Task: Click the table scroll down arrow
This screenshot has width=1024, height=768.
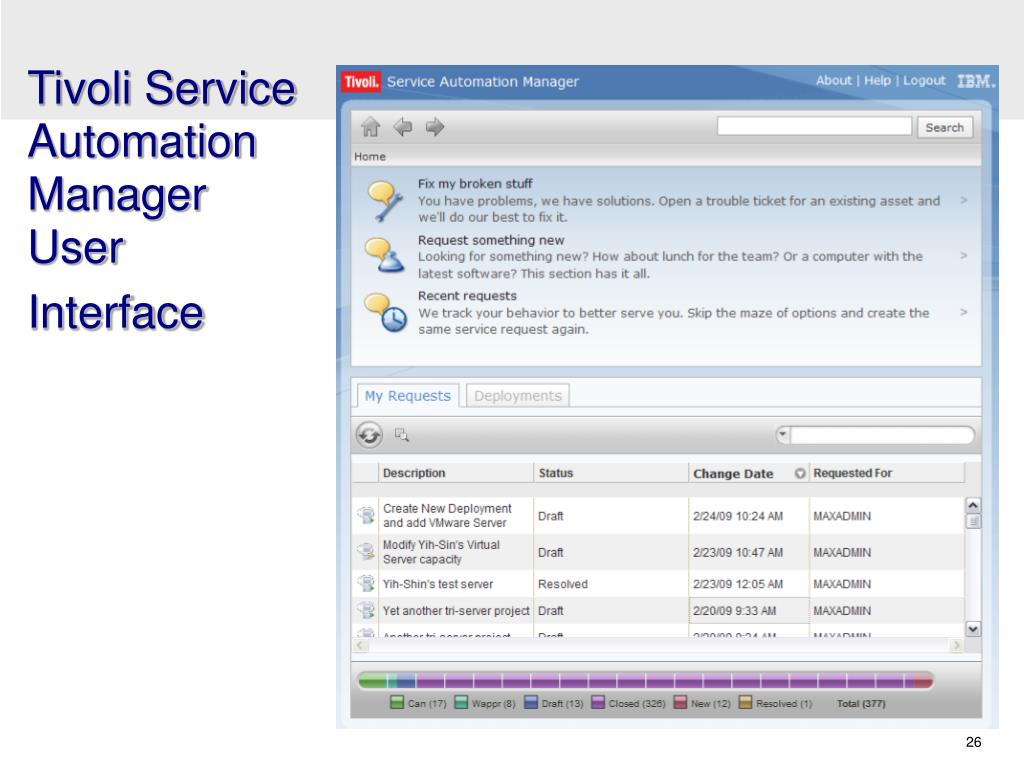Action: pyautogui.click(x=972, y=629)
